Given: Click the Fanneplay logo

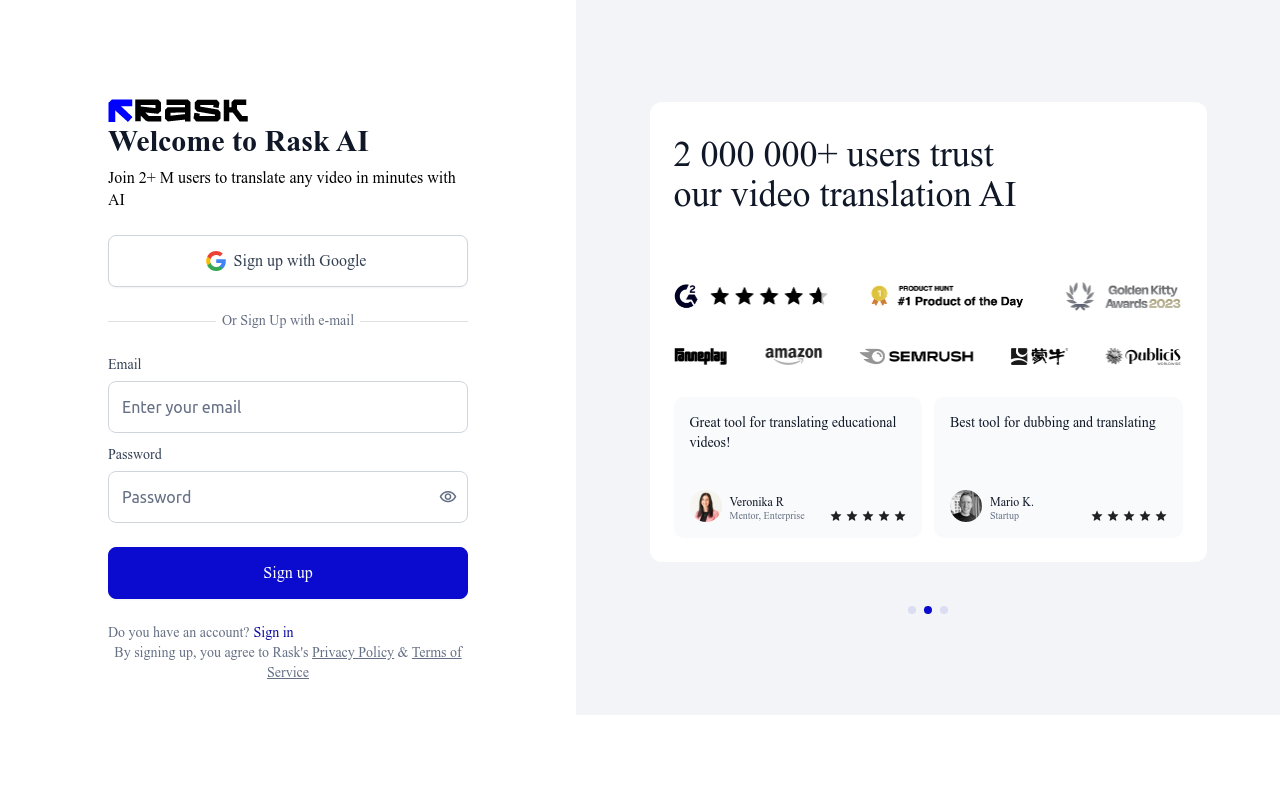Looking at the screenshot, I should click(x=700, y=356).
